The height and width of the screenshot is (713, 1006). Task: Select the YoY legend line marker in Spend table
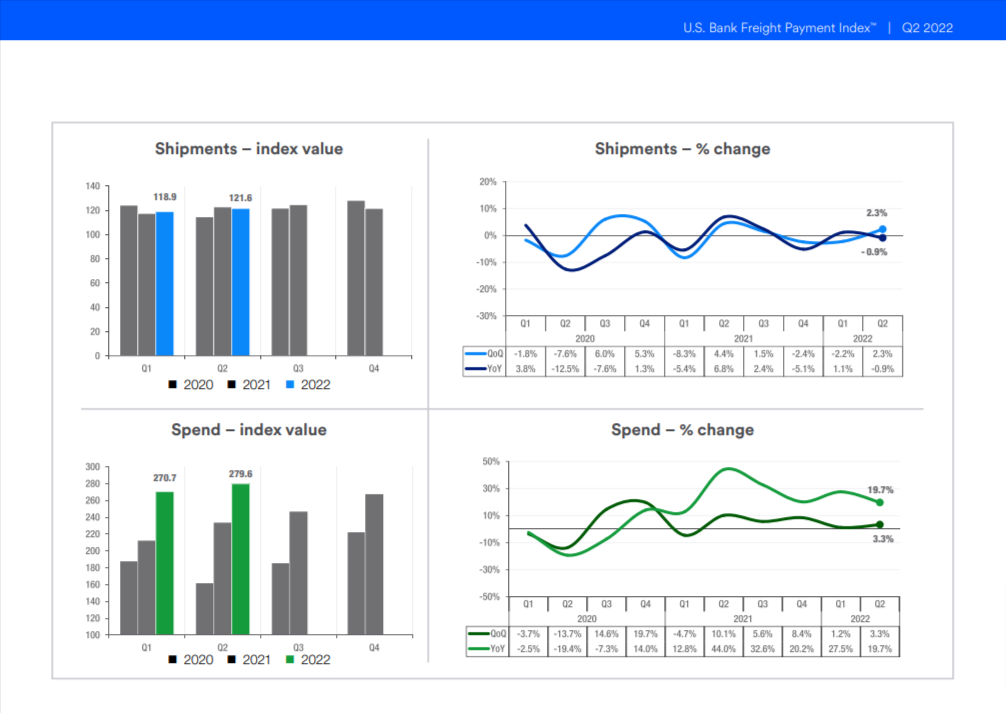479,649
